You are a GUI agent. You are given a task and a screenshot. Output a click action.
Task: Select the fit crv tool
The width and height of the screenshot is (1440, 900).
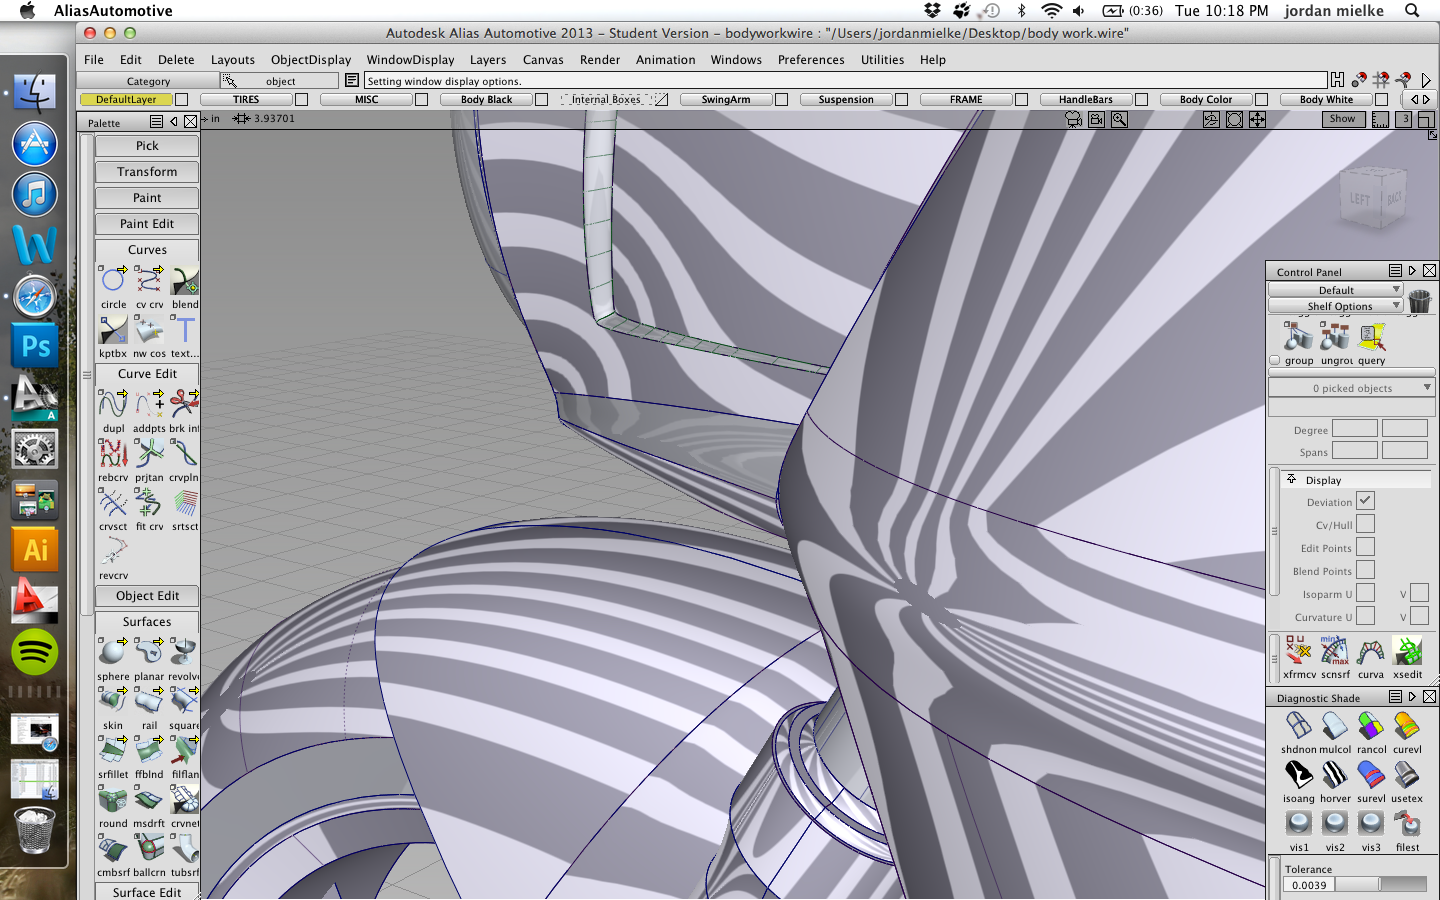point(149,503)
